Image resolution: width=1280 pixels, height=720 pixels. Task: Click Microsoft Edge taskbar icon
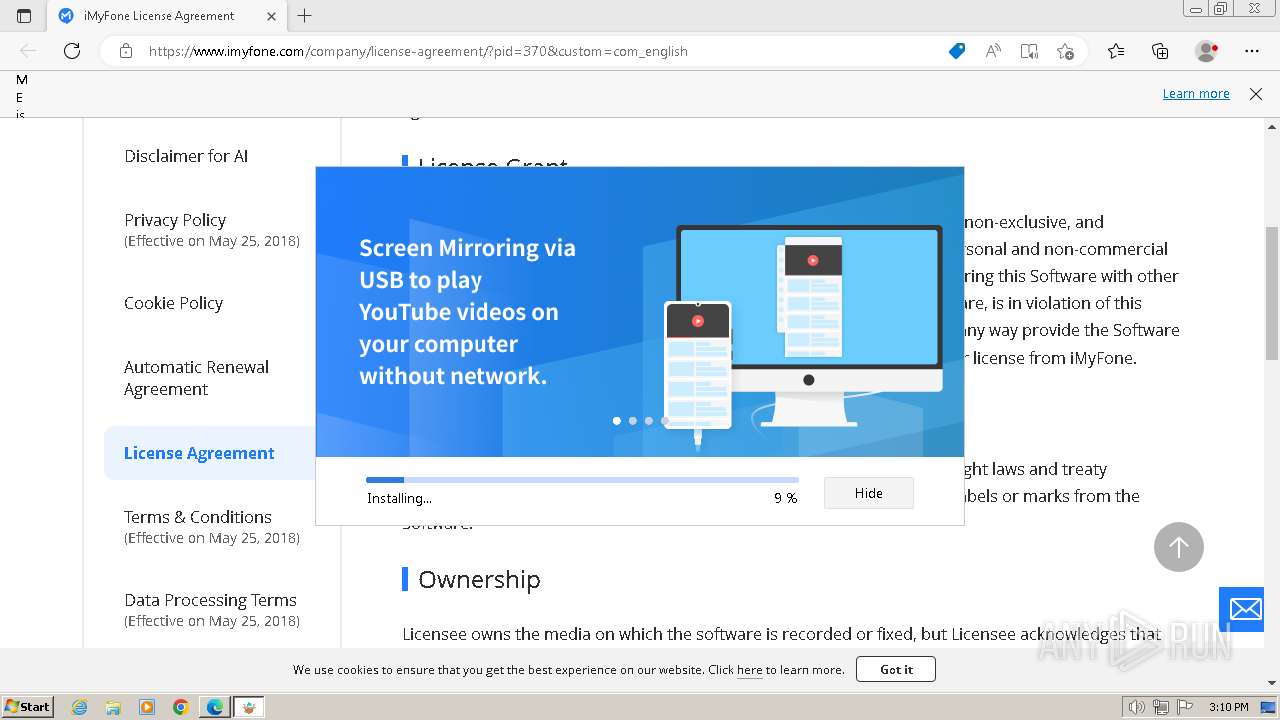pos(215,707)
